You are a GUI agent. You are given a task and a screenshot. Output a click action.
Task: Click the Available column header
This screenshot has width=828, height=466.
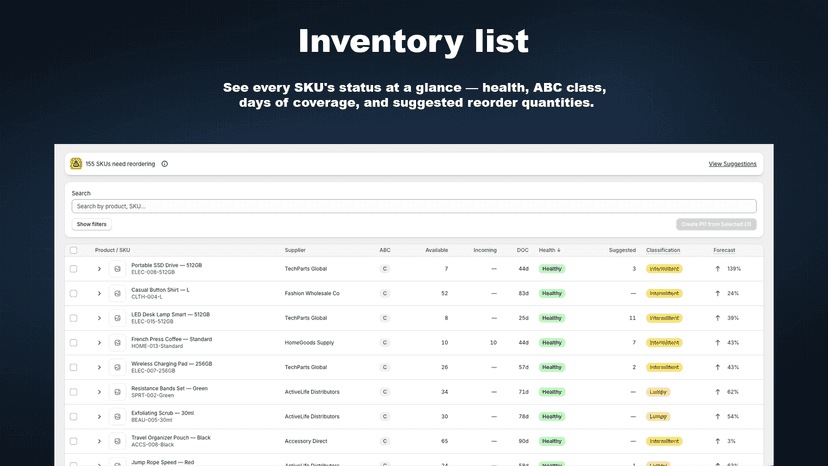point(437,250)
